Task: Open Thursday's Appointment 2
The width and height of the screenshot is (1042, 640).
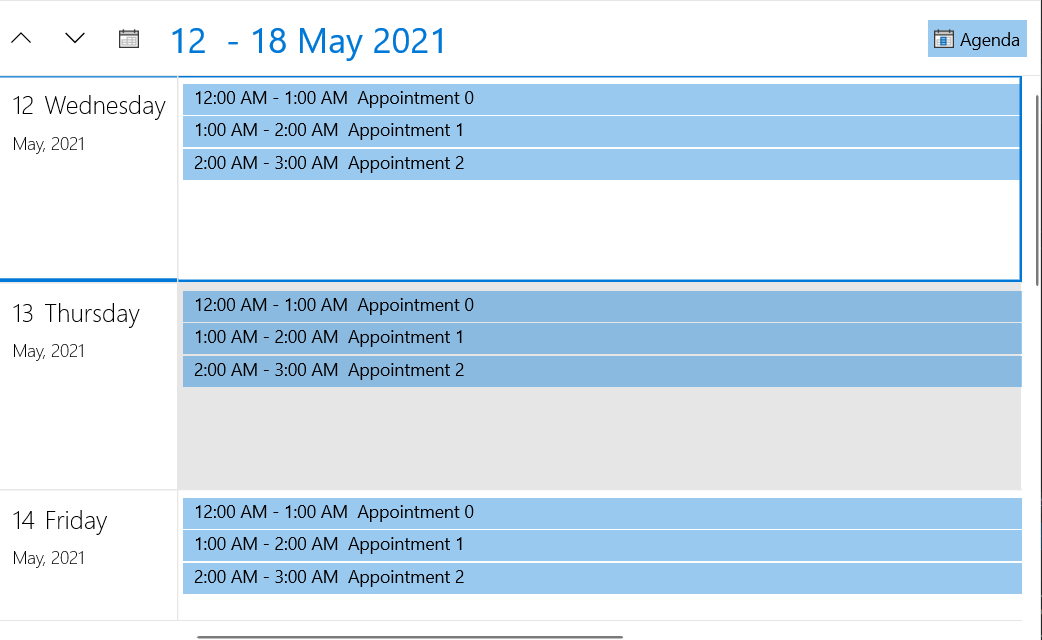Action: (x=600, y=370)
